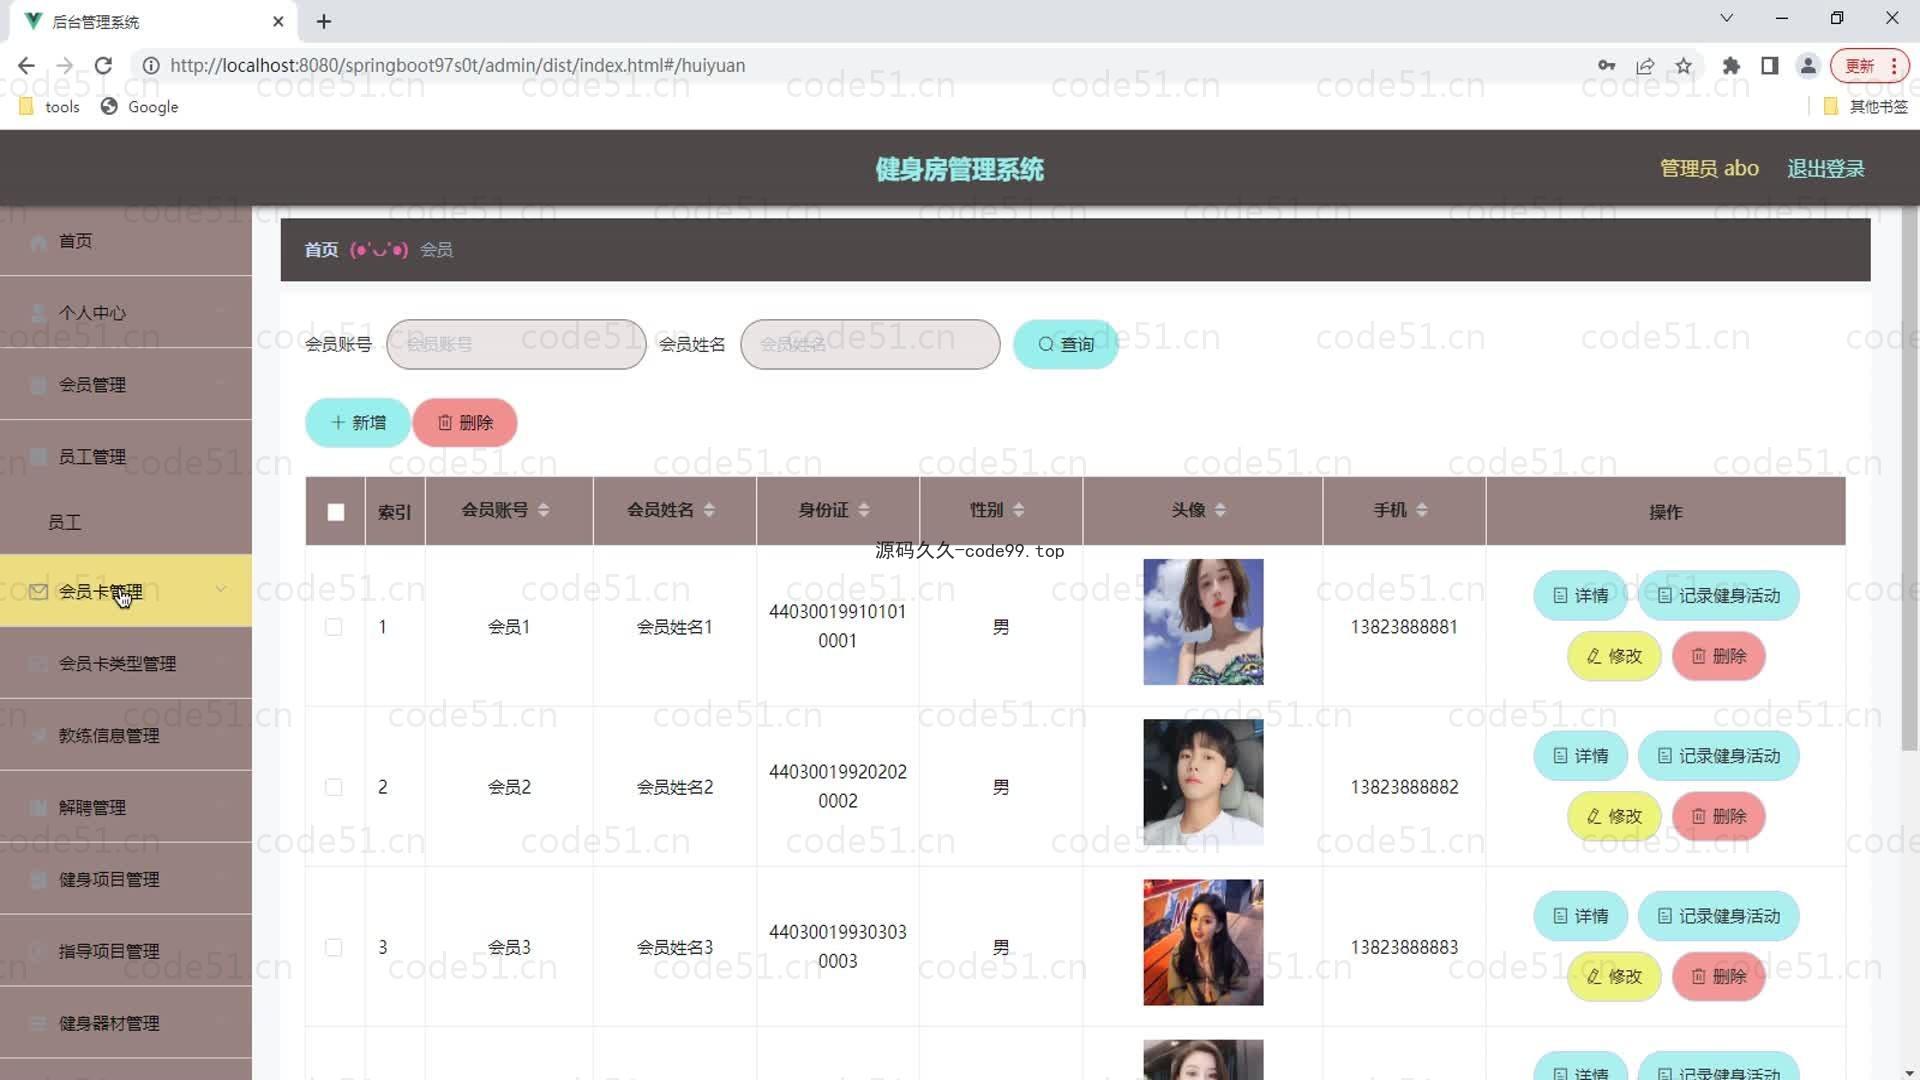This screenshot has width=1920, height=1080.
Task: Click the 删除 batch delete button
Action: tap(465, 423)
